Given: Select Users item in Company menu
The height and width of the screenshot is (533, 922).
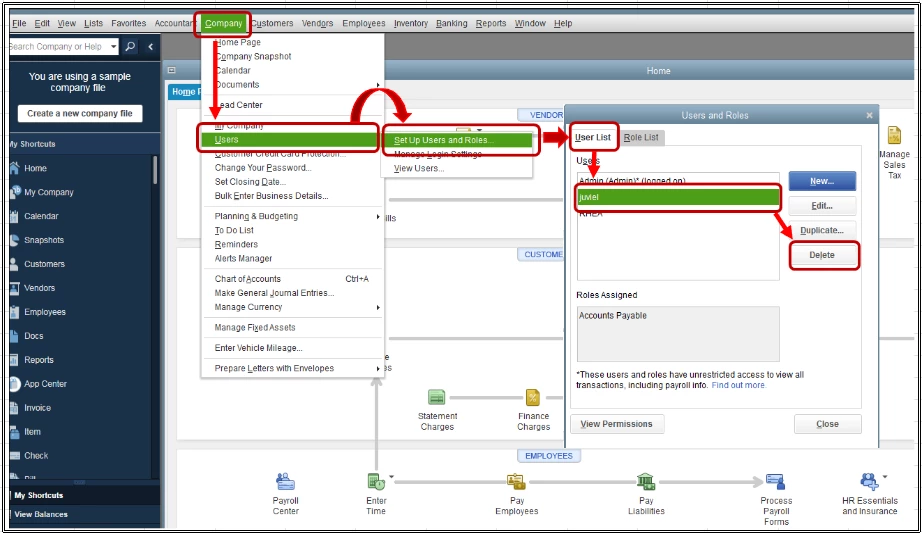Looking at the screenshot, I should (289, 140).
